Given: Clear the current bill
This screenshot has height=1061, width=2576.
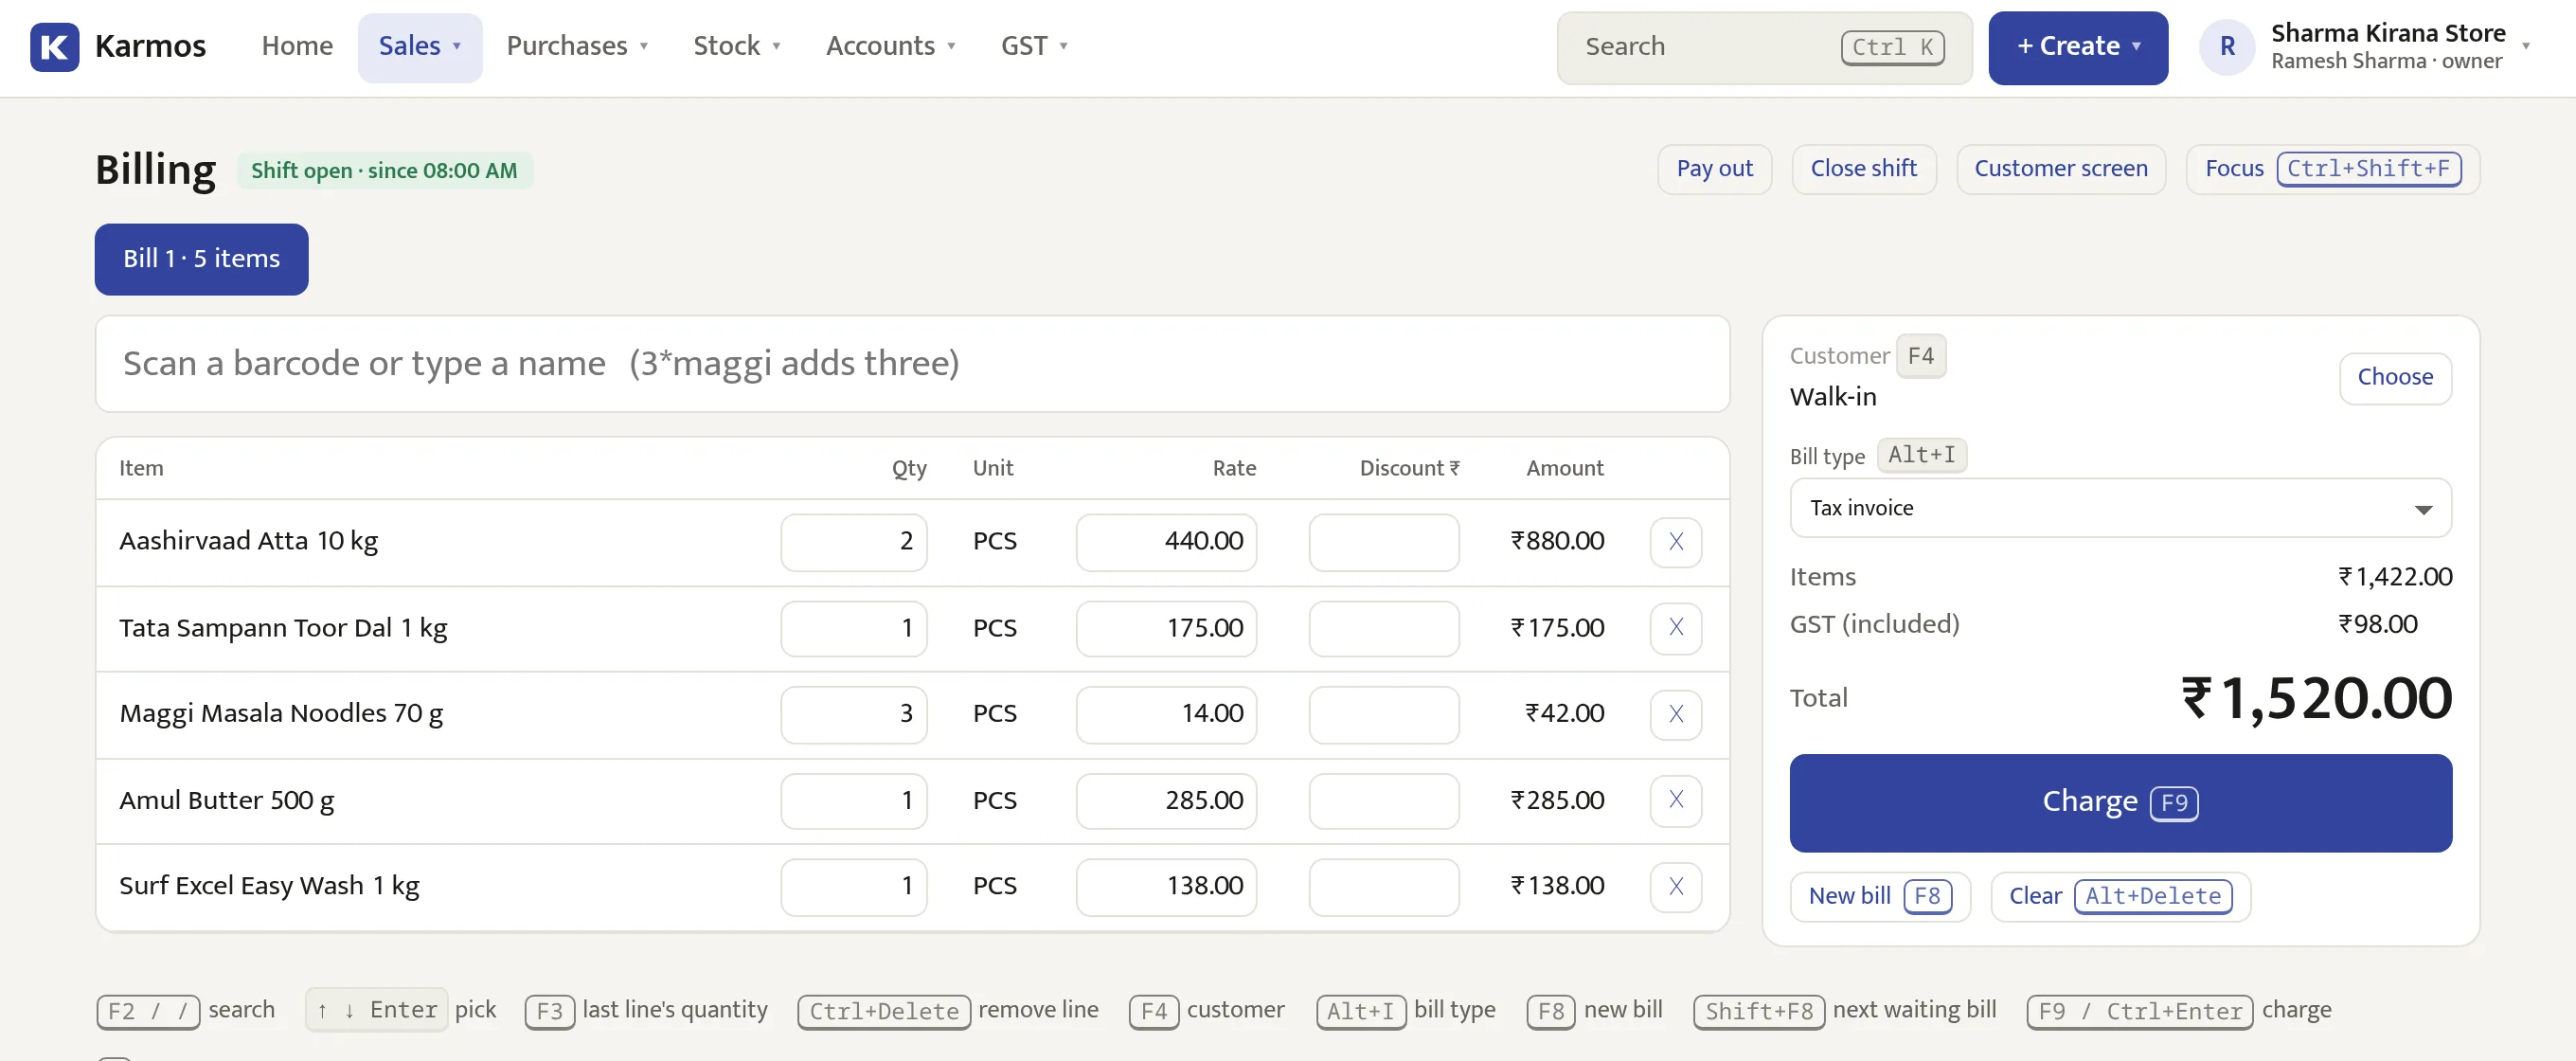Looking at the screenshot, I should point(2120,896).
